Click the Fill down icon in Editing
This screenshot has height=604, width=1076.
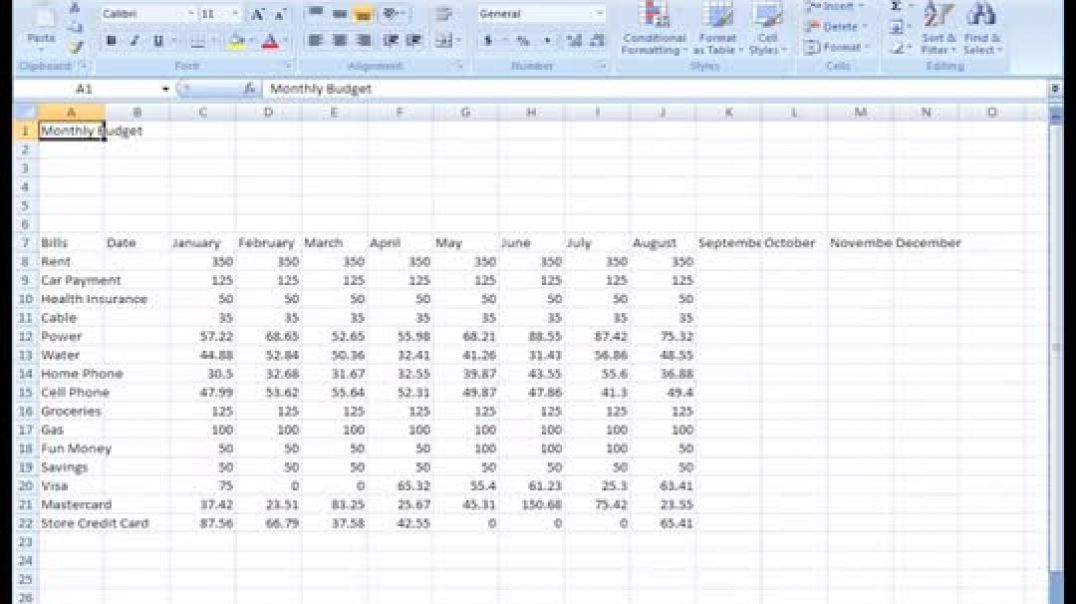tap(896, 27)
